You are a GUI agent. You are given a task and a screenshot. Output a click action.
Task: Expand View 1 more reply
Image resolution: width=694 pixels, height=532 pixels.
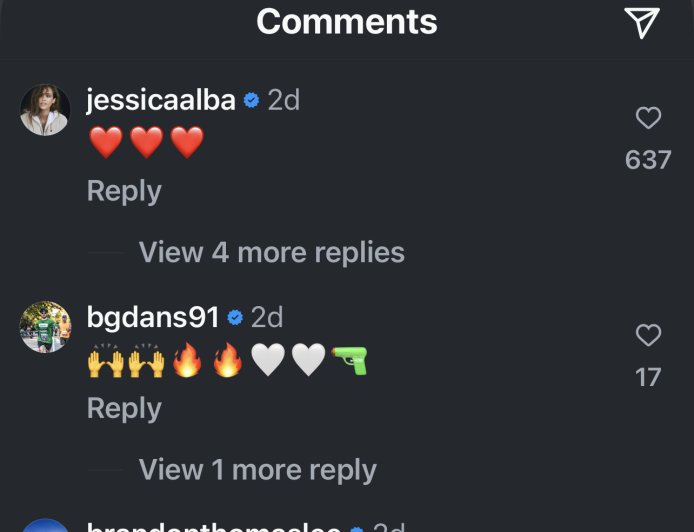(x=258, y=470)
